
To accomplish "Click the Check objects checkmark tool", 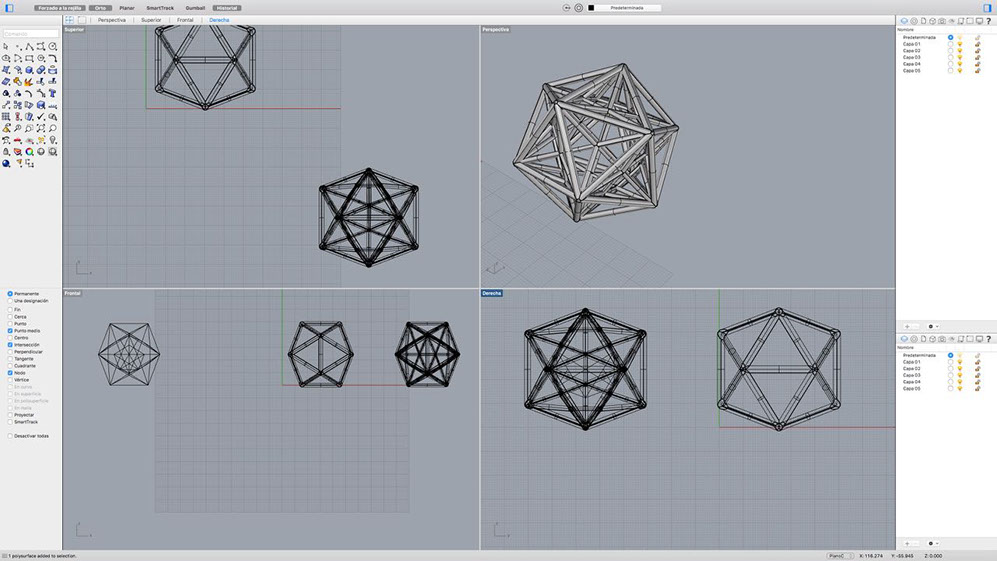I will pyautogui.click(x=41, y=116).
